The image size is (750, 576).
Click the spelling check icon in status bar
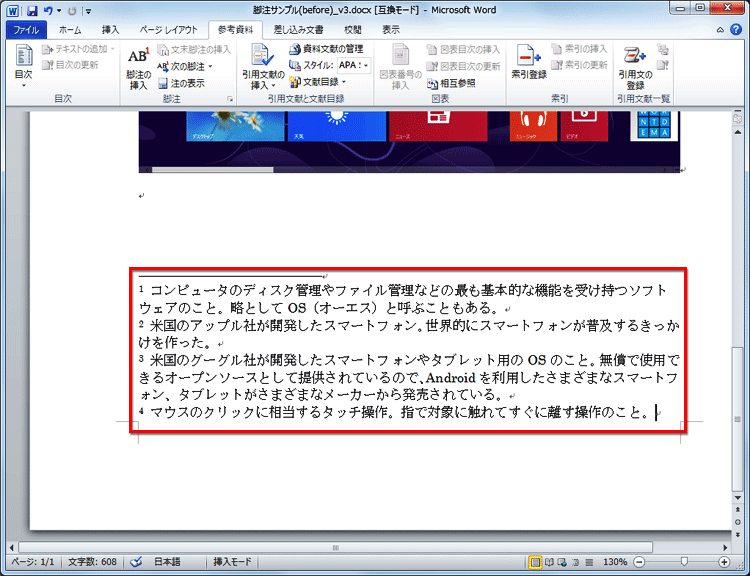[x=136, y=562]
